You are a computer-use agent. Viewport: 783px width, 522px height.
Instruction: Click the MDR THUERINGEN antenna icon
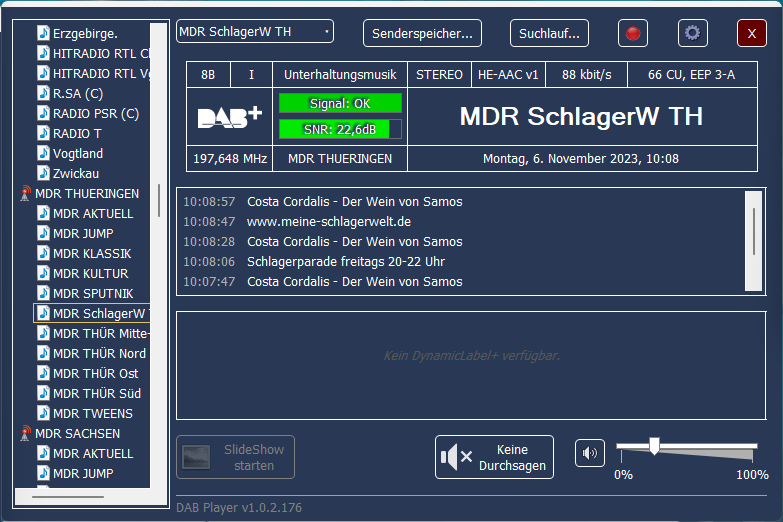26,194
